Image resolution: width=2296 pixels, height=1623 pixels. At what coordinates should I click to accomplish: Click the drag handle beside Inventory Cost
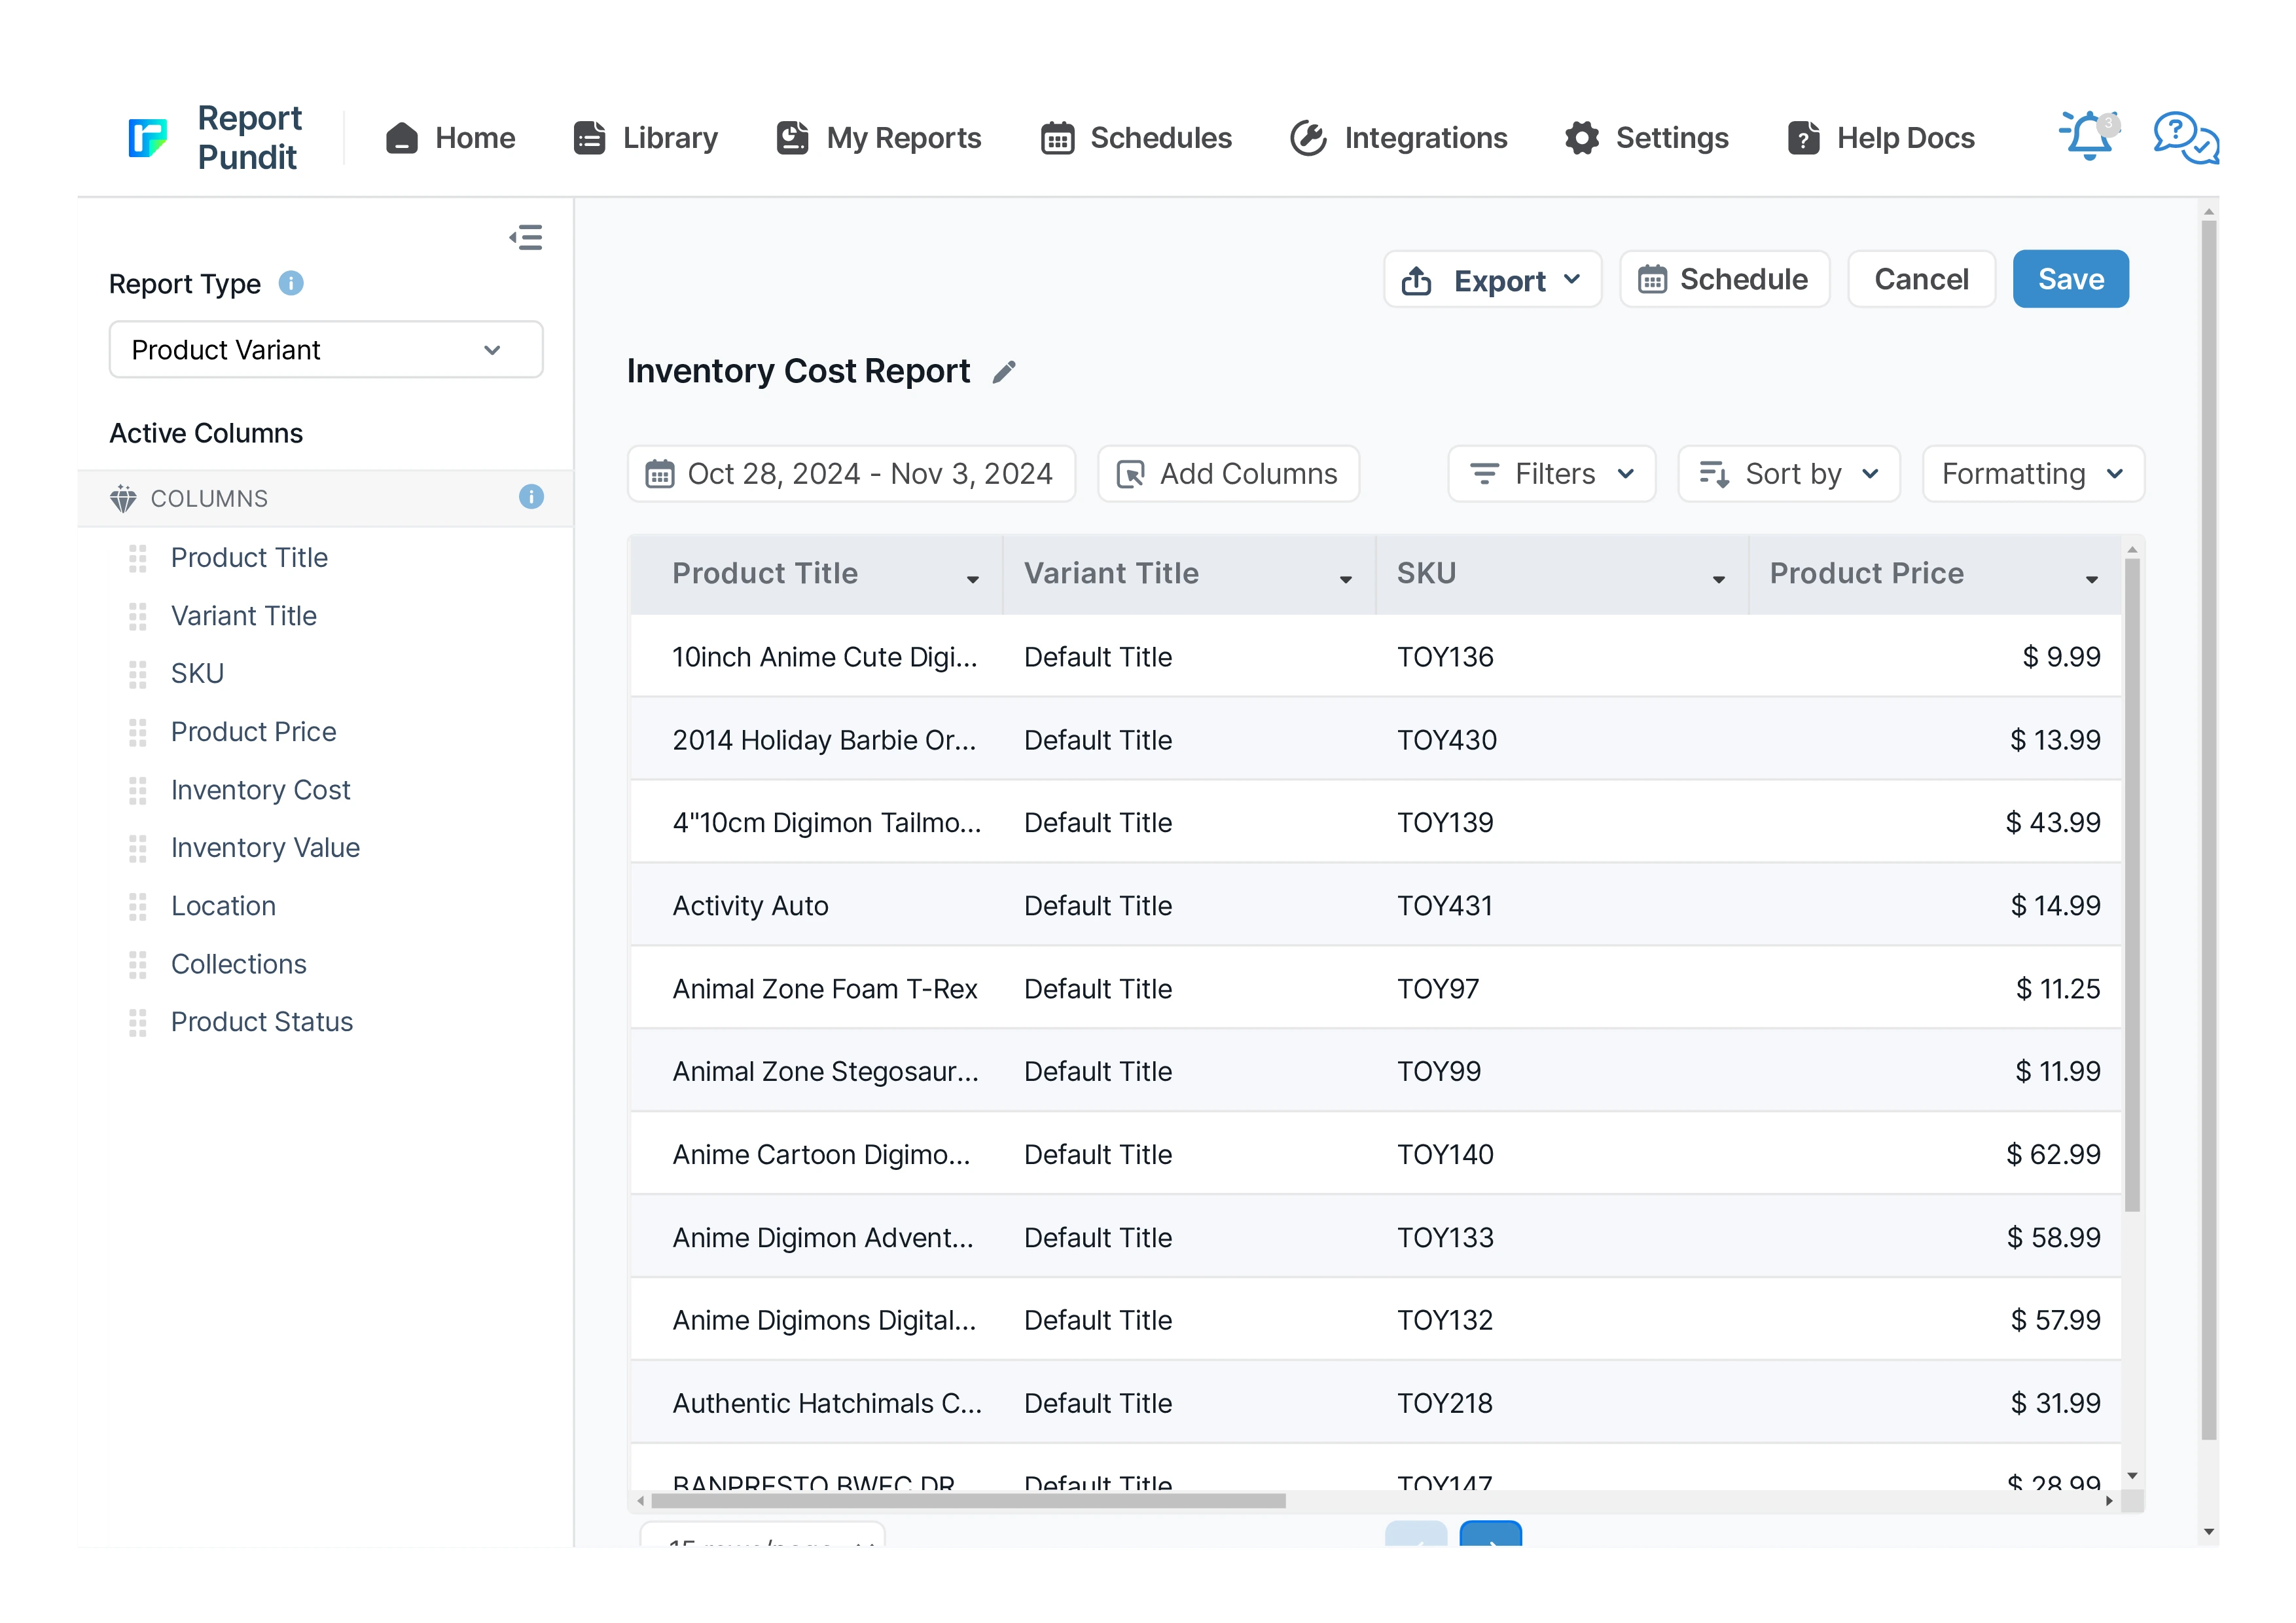click(138, 791)
